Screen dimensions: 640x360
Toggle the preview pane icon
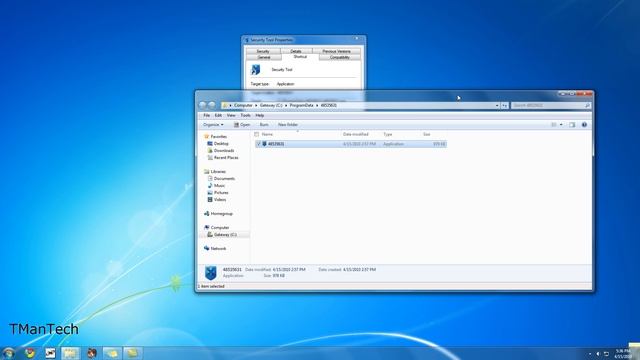[x=572, y=124]
